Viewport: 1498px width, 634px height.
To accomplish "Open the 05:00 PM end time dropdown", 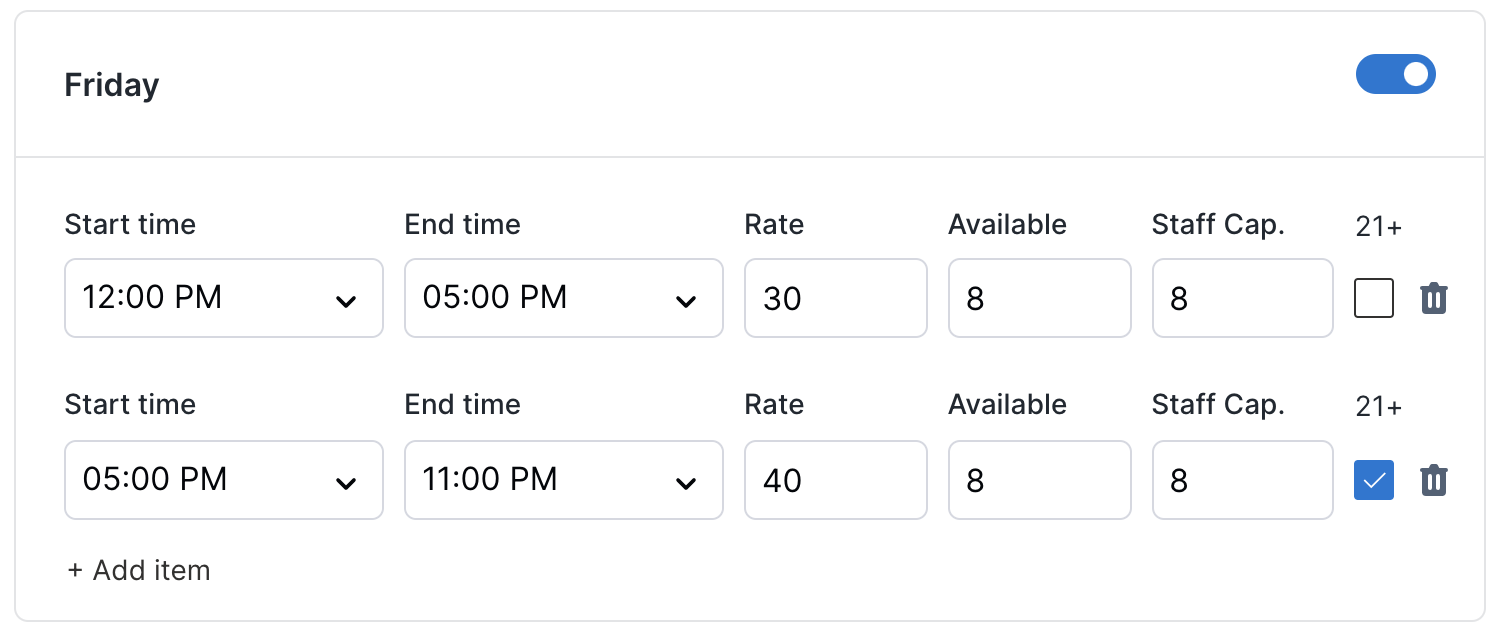I will pyautogui.click(x=563, y=299).
